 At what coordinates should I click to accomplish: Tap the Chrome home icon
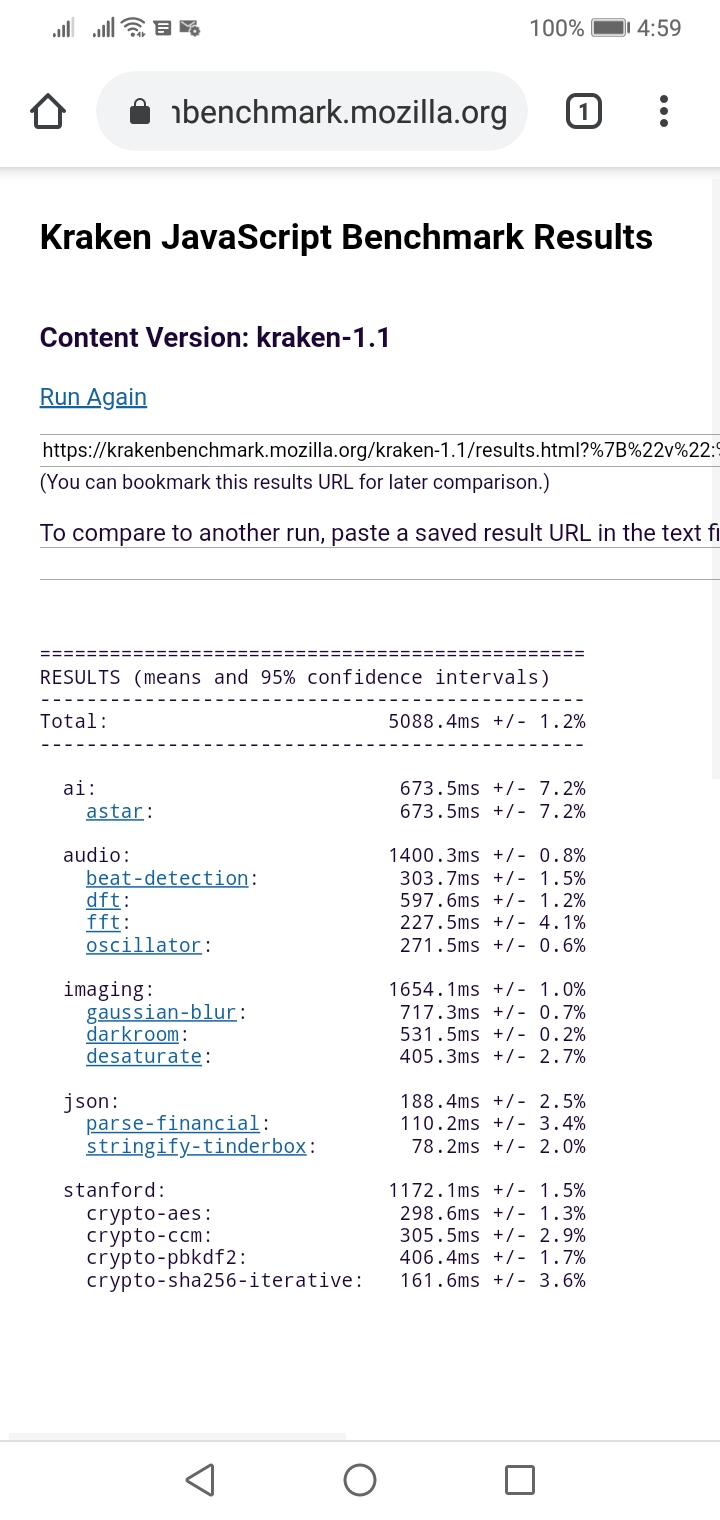click(48, 112)
